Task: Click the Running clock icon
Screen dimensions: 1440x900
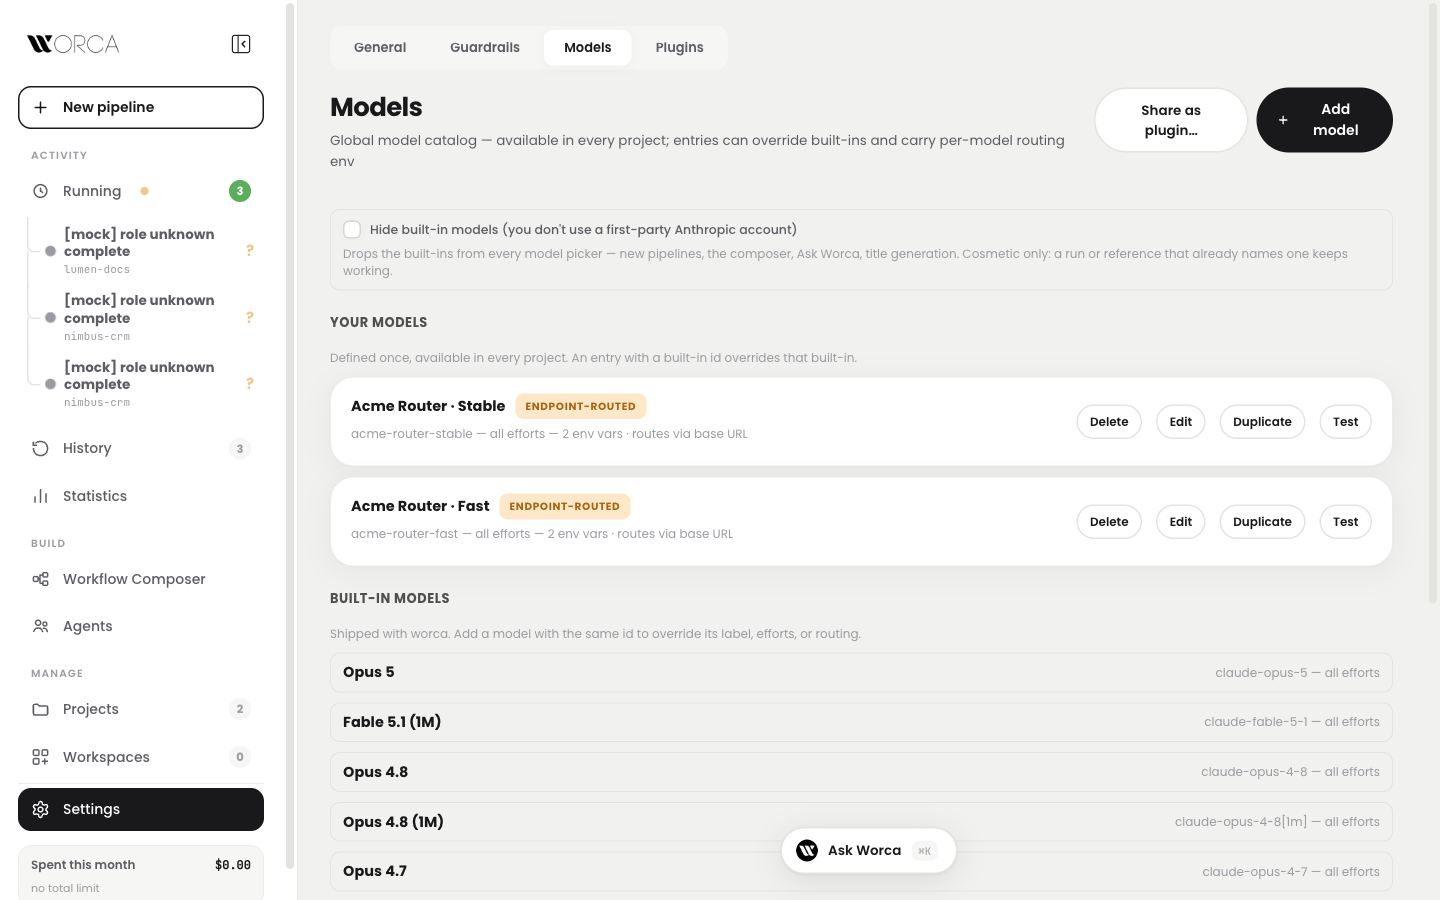Action: pyautogui.click(x=41, y=191)
